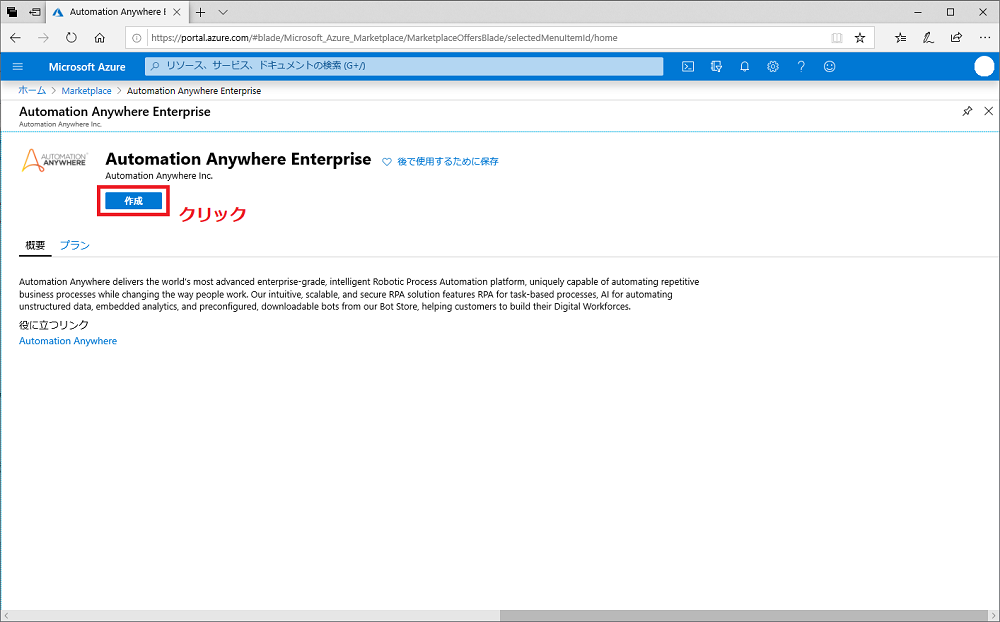1000x622 pixels.
Task: Click the blue 作成 (Create) button
Action: 133,201
